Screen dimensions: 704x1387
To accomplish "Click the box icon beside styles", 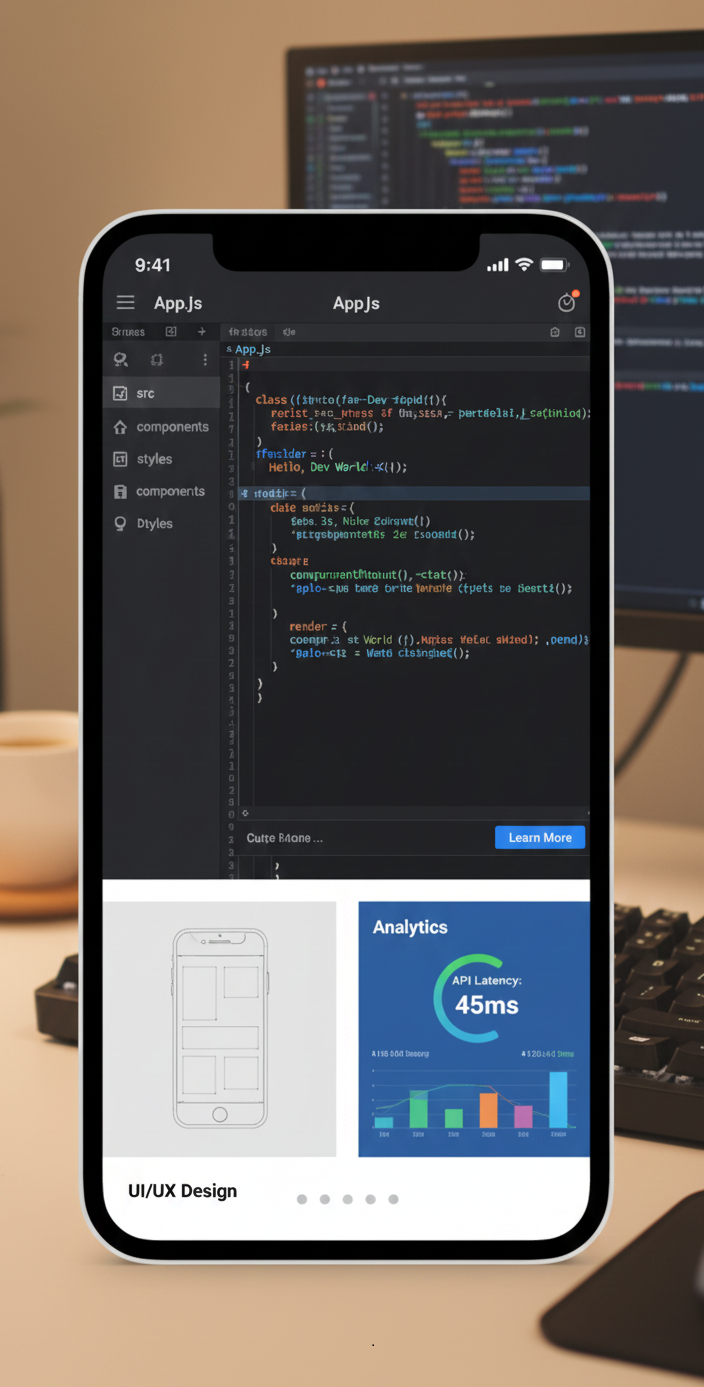I will coord(120,459).
